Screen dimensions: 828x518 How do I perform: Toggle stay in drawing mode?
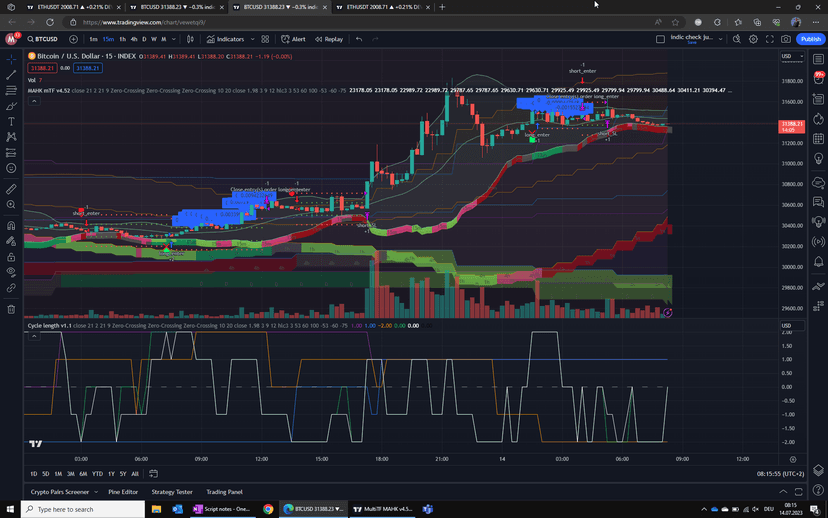click(11, 241)
